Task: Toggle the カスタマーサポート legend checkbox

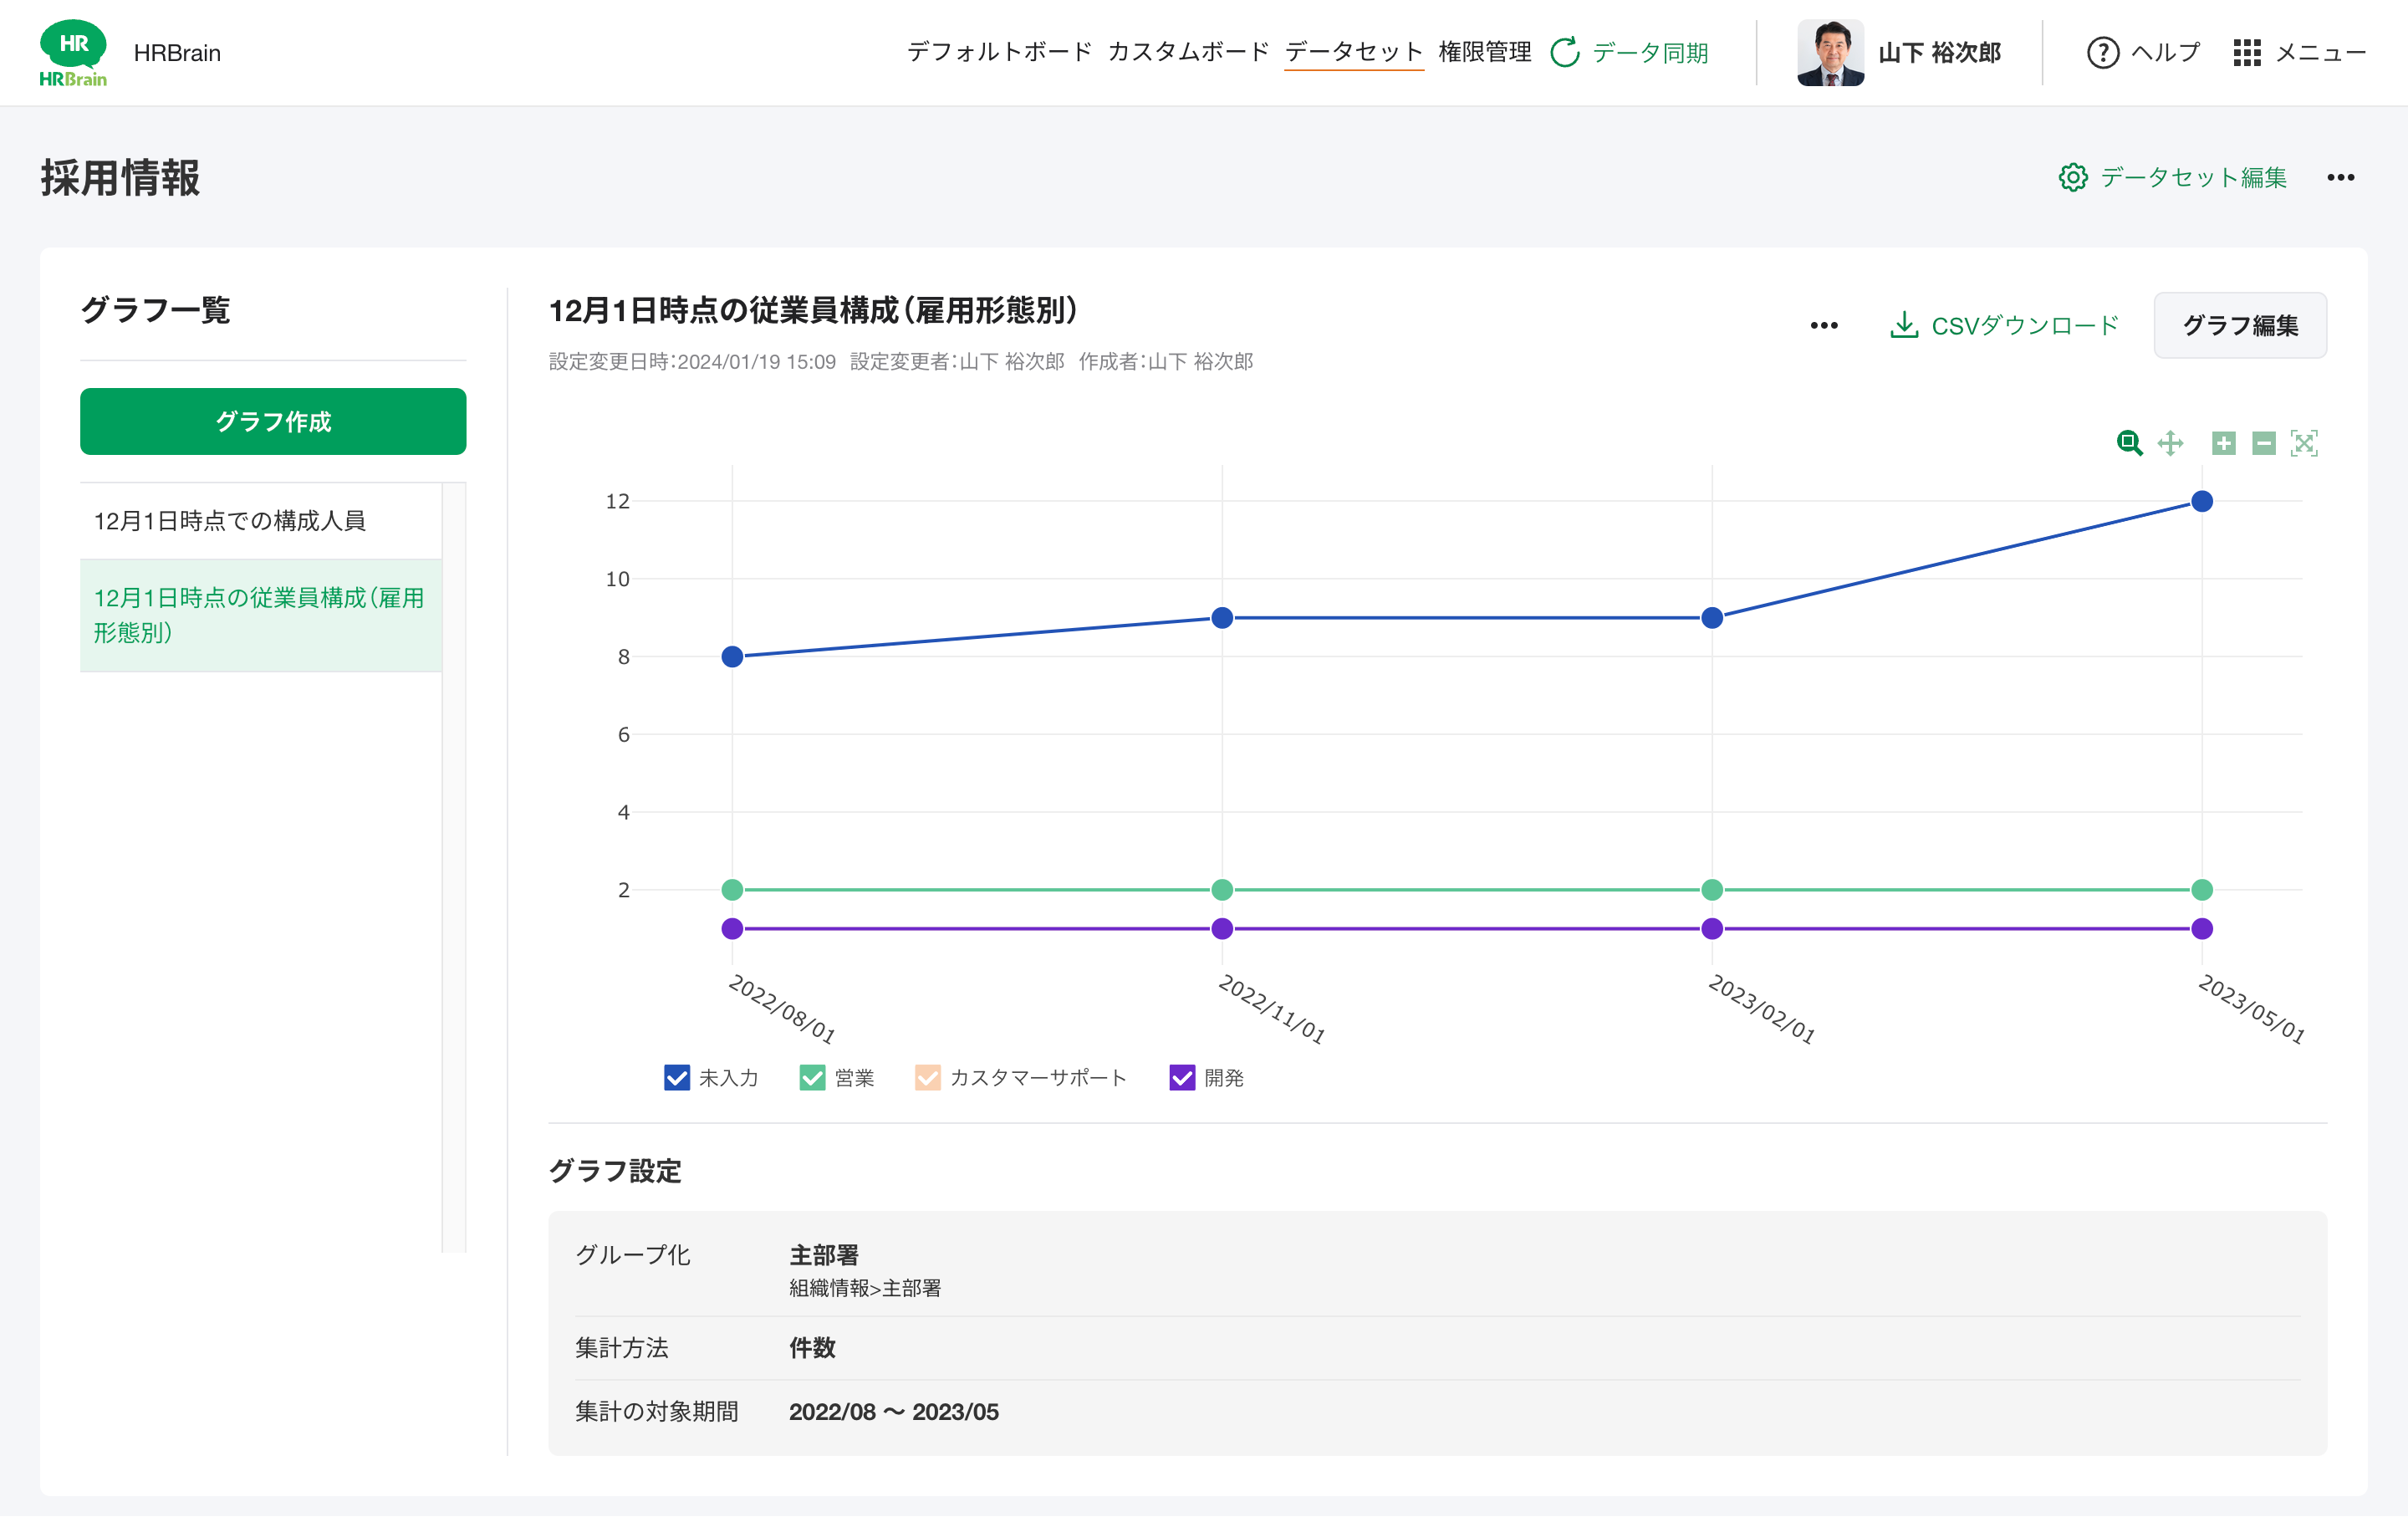Action: pos(927,1077)
